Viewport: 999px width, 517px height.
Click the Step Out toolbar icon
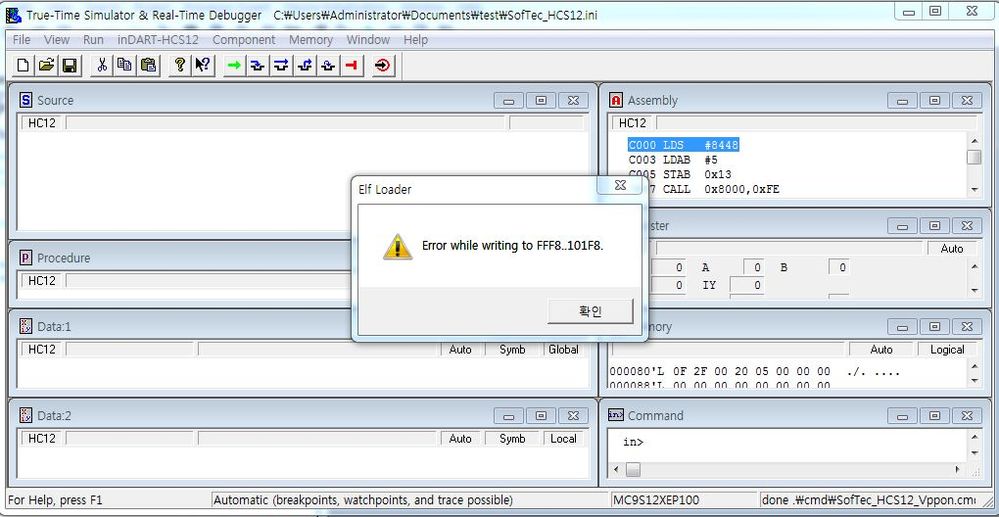pyautogui.click(x=305, y=65)
